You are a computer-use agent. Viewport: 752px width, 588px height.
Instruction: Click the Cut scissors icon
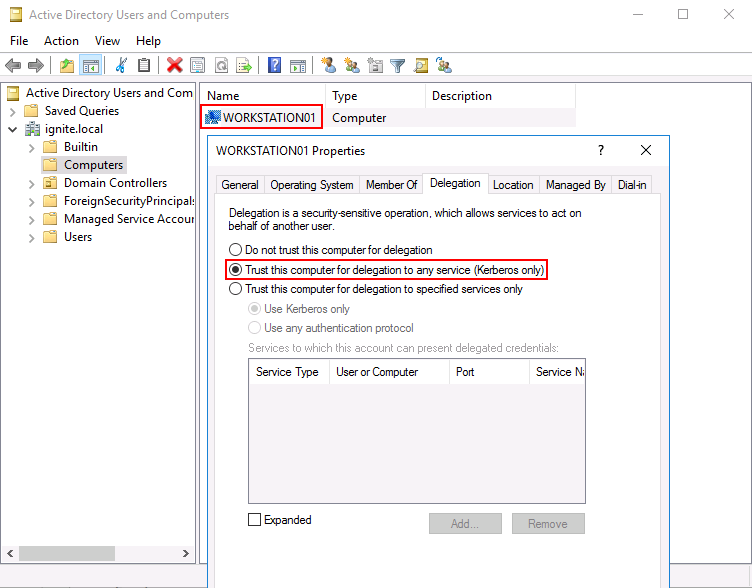pos(121,65)
